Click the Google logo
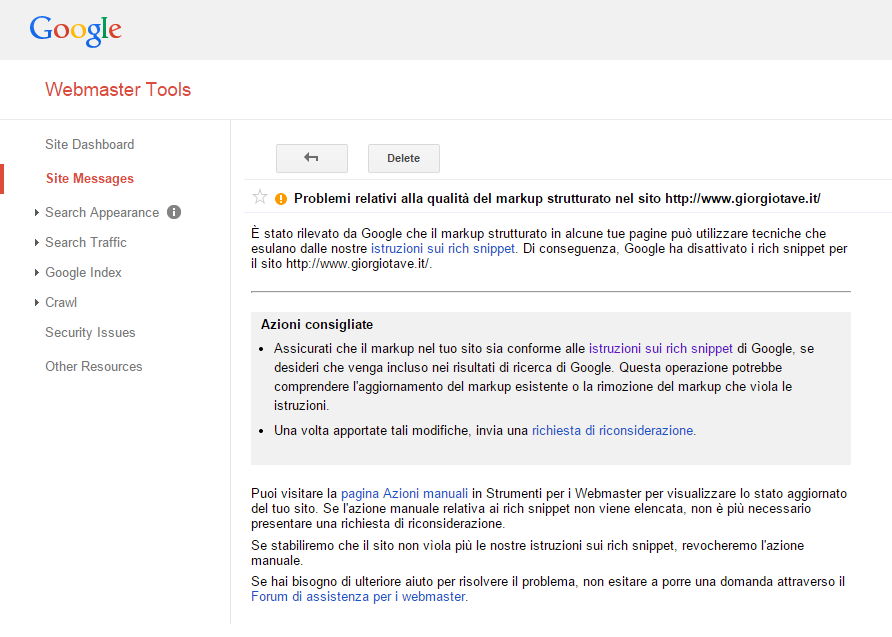This screenshot has height=637, width=892. coord(75,30)
